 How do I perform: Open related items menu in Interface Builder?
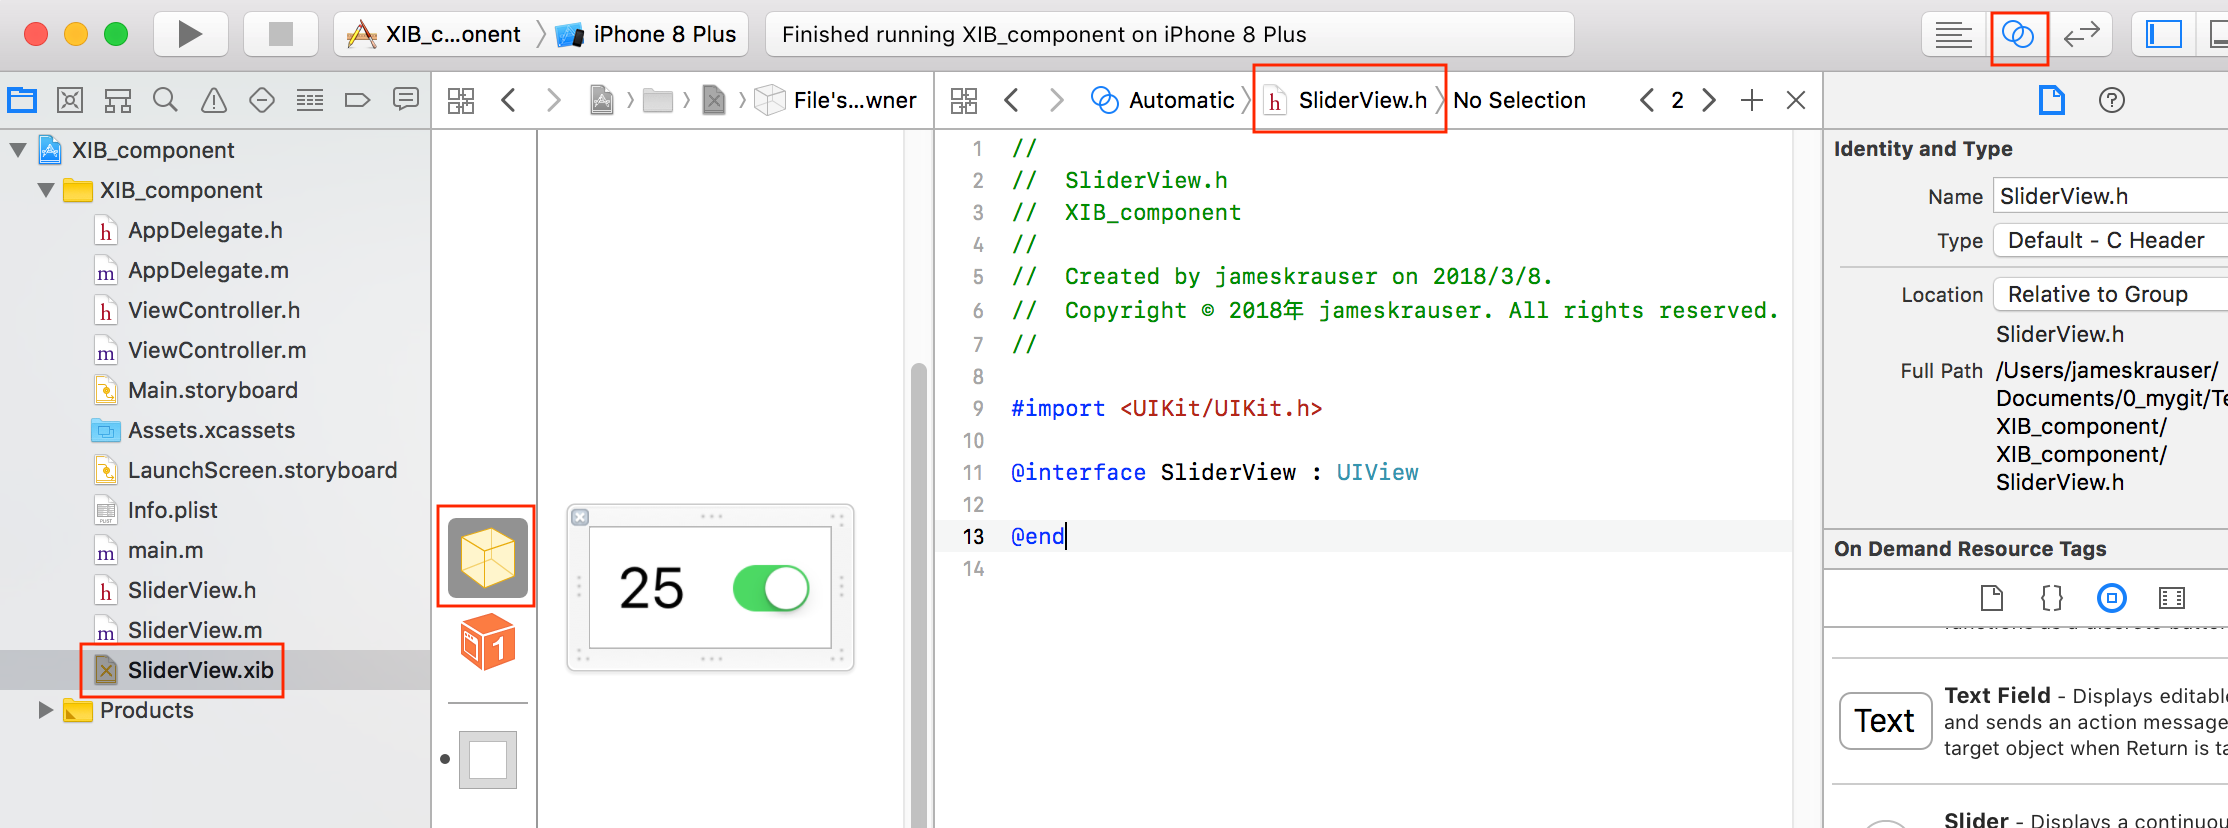coord(461,100)
